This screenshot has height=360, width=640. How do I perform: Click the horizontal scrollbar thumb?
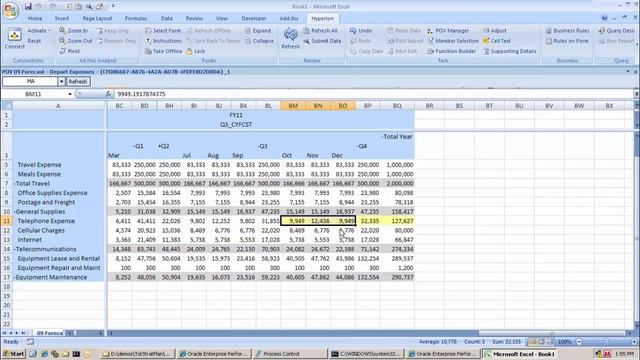tap(551, 333)
